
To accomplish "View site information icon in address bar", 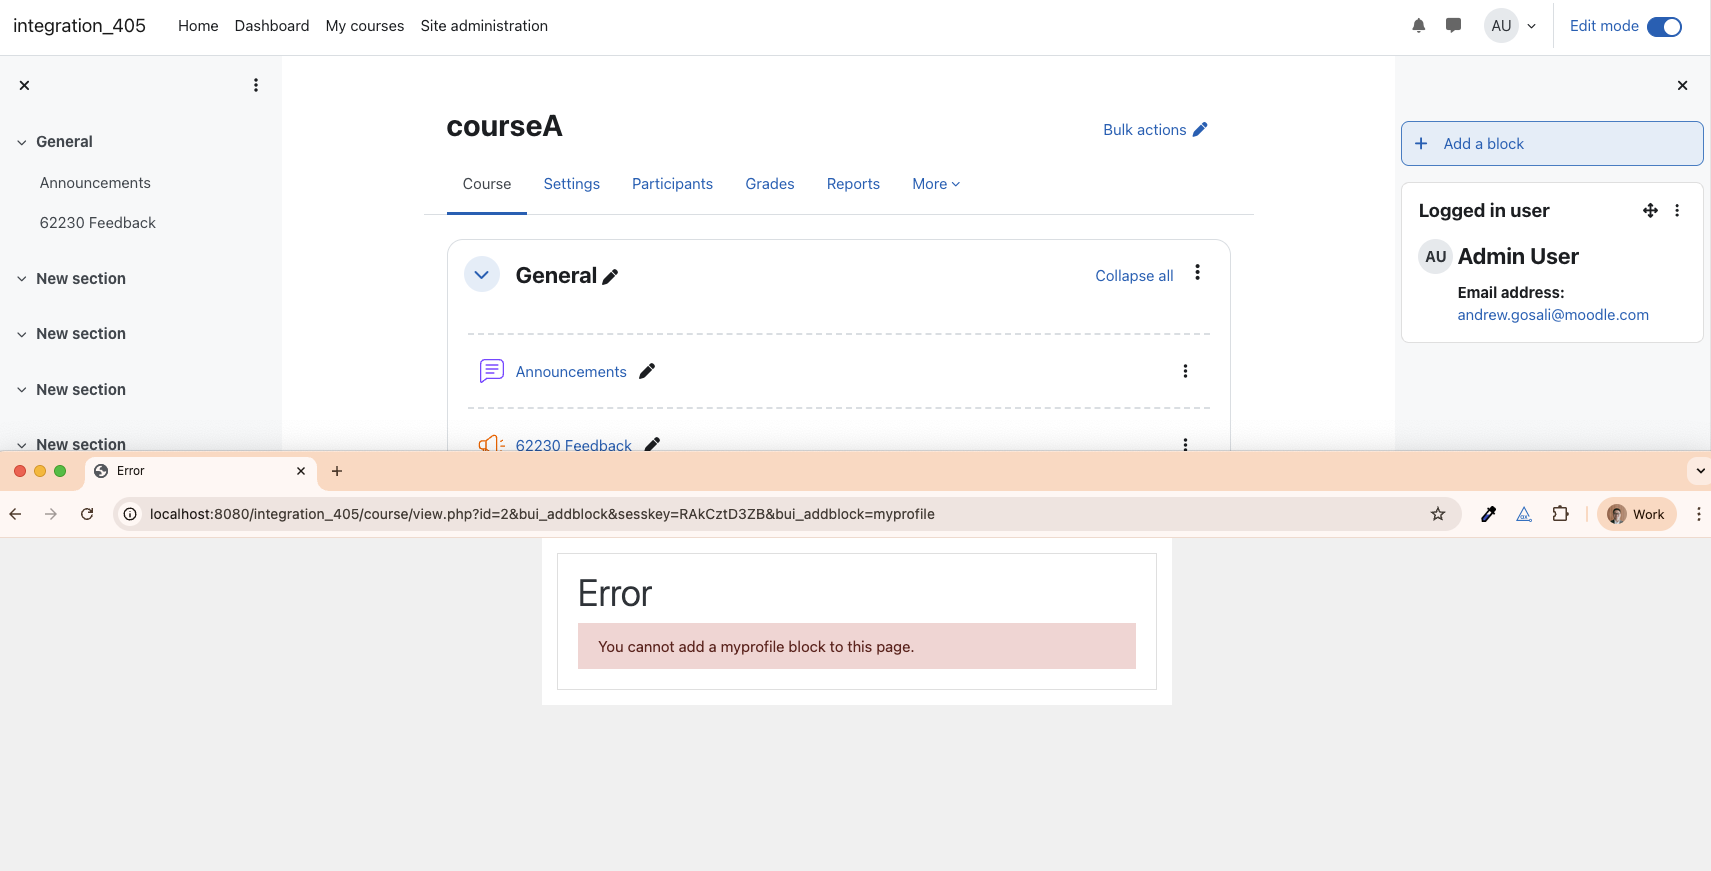I will (130, 514).
